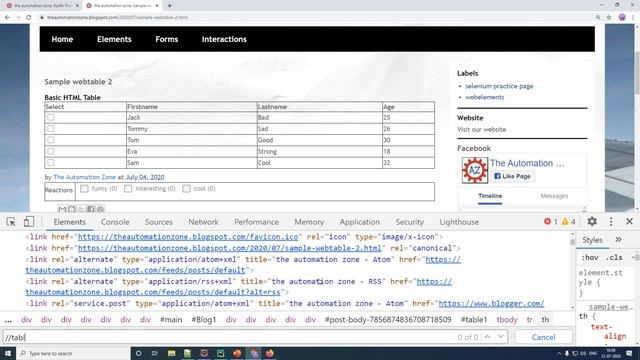Open the Chrome profile avatar
This screenshot has height=360, width=640.
(622, 18)
